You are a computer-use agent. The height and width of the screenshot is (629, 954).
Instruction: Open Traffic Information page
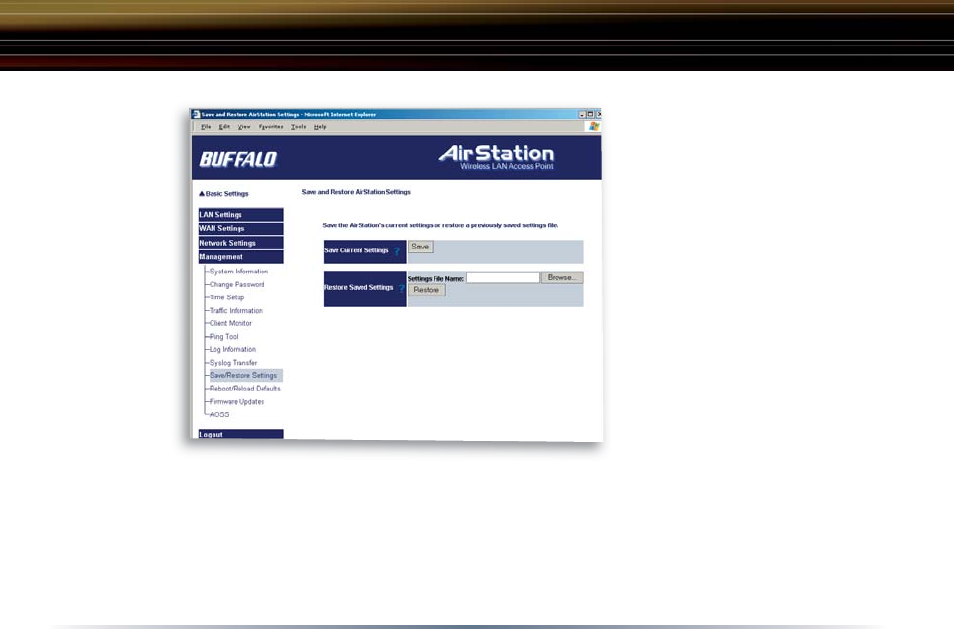click(x=236, y=310)
